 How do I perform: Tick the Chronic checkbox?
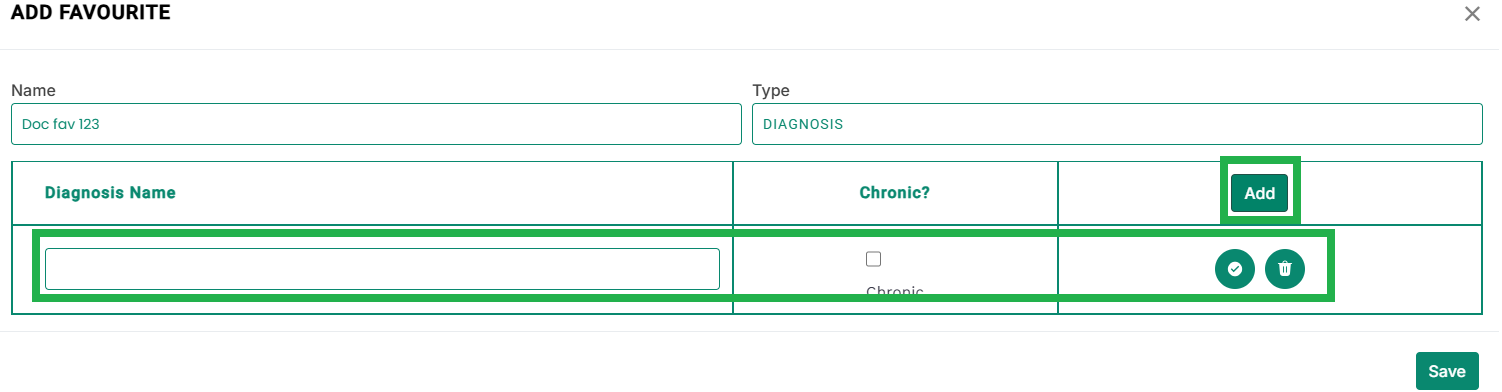[874, 259]
